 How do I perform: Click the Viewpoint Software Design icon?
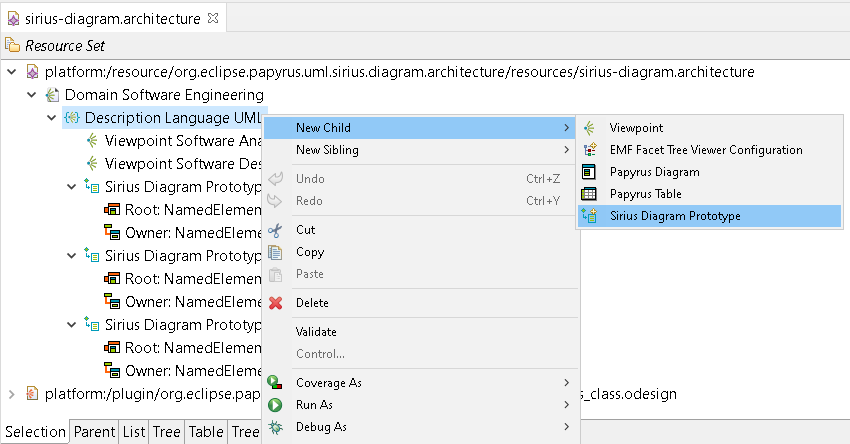92,163
